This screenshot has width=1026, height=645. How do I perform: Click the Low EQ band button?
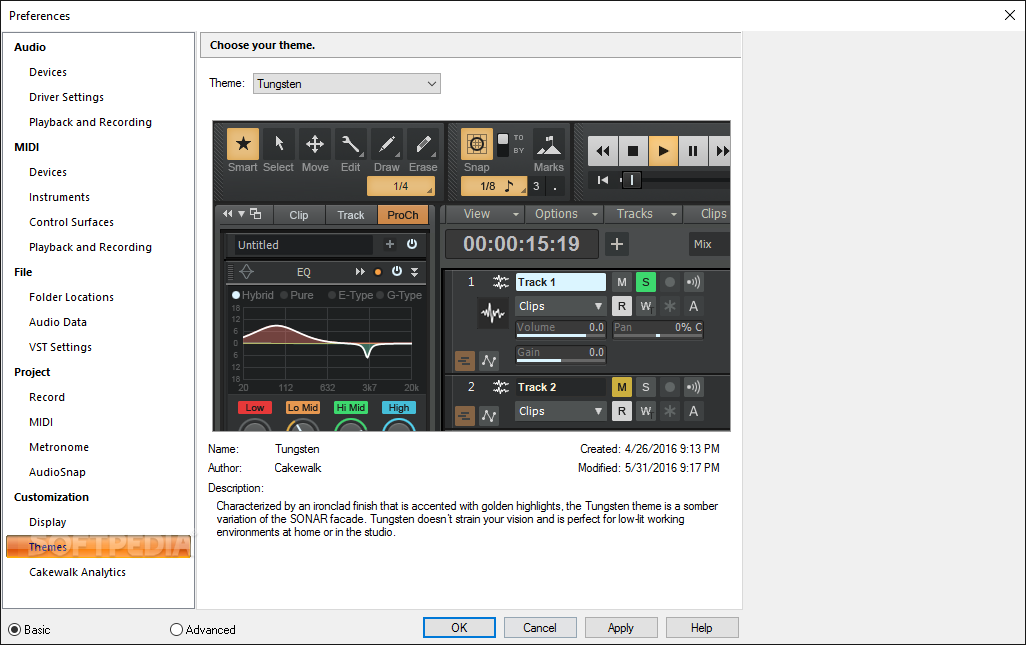pyautogui.click(x=255, y=408)
